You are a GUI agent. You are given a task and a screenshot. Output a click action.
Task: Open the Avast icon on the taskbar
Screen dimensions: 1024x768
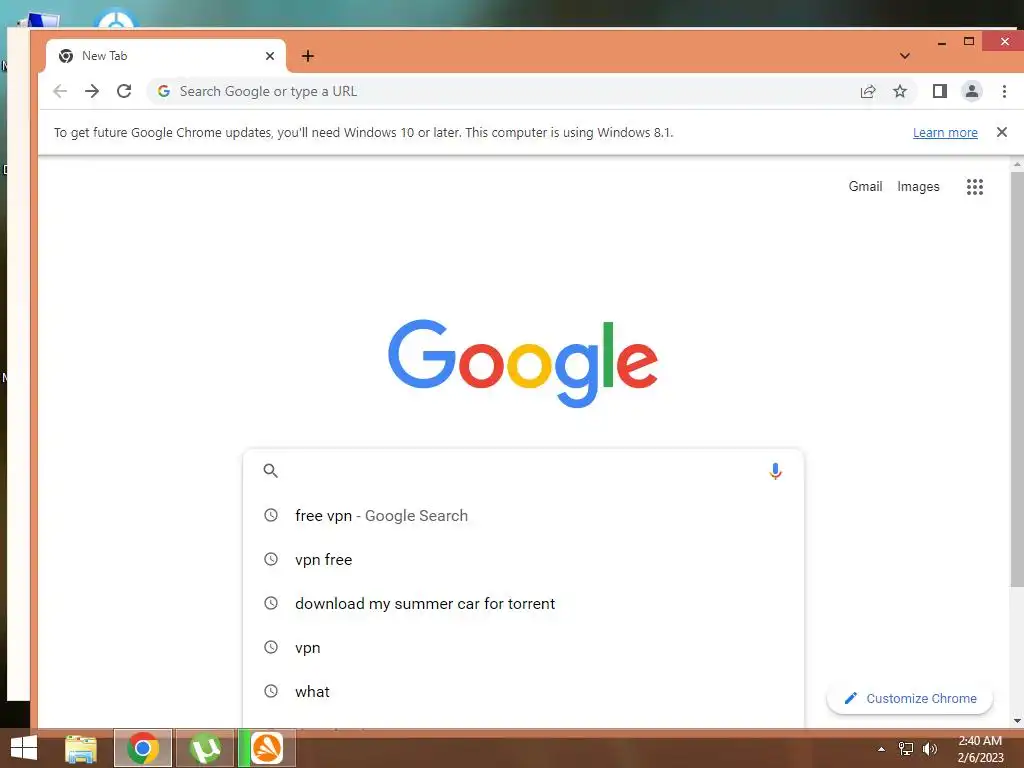tap(266, 748)
